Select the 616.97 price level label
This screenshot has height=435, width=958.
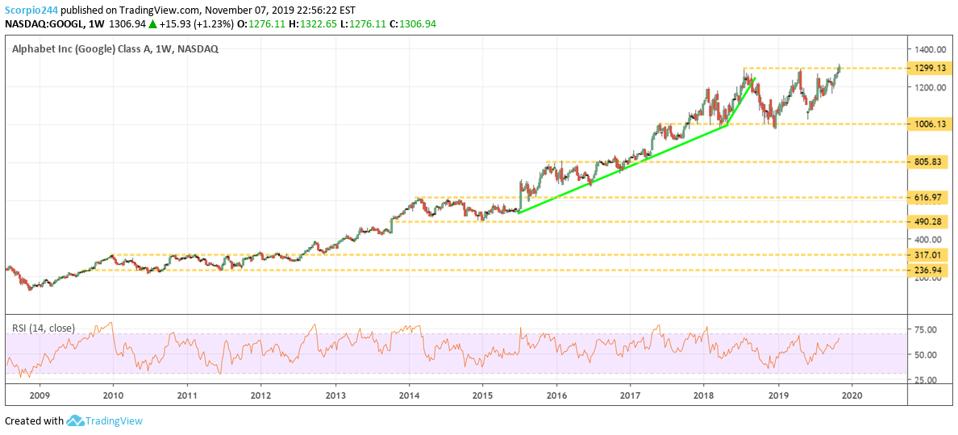(x=926, y=198)
